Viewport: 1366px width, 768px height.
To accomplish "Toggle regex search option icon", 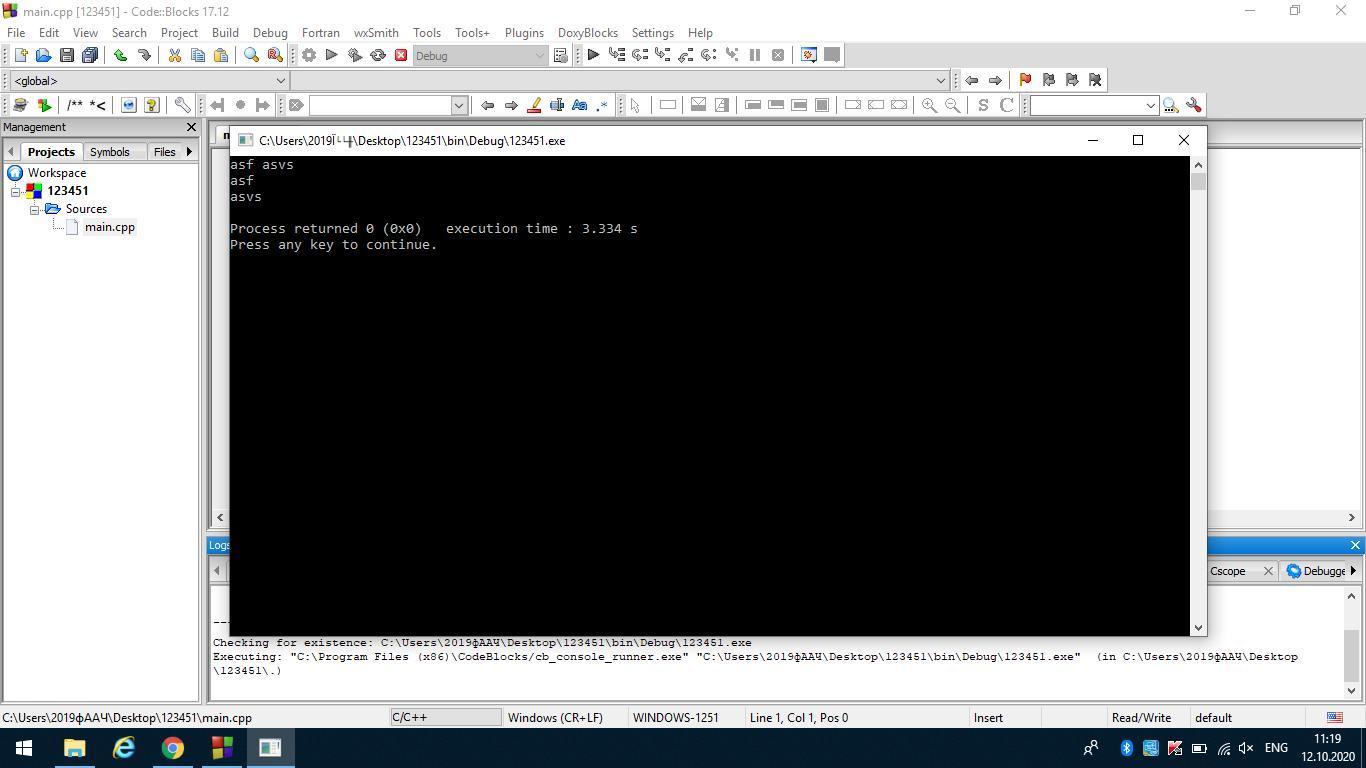I will click(x=602, y=105).
